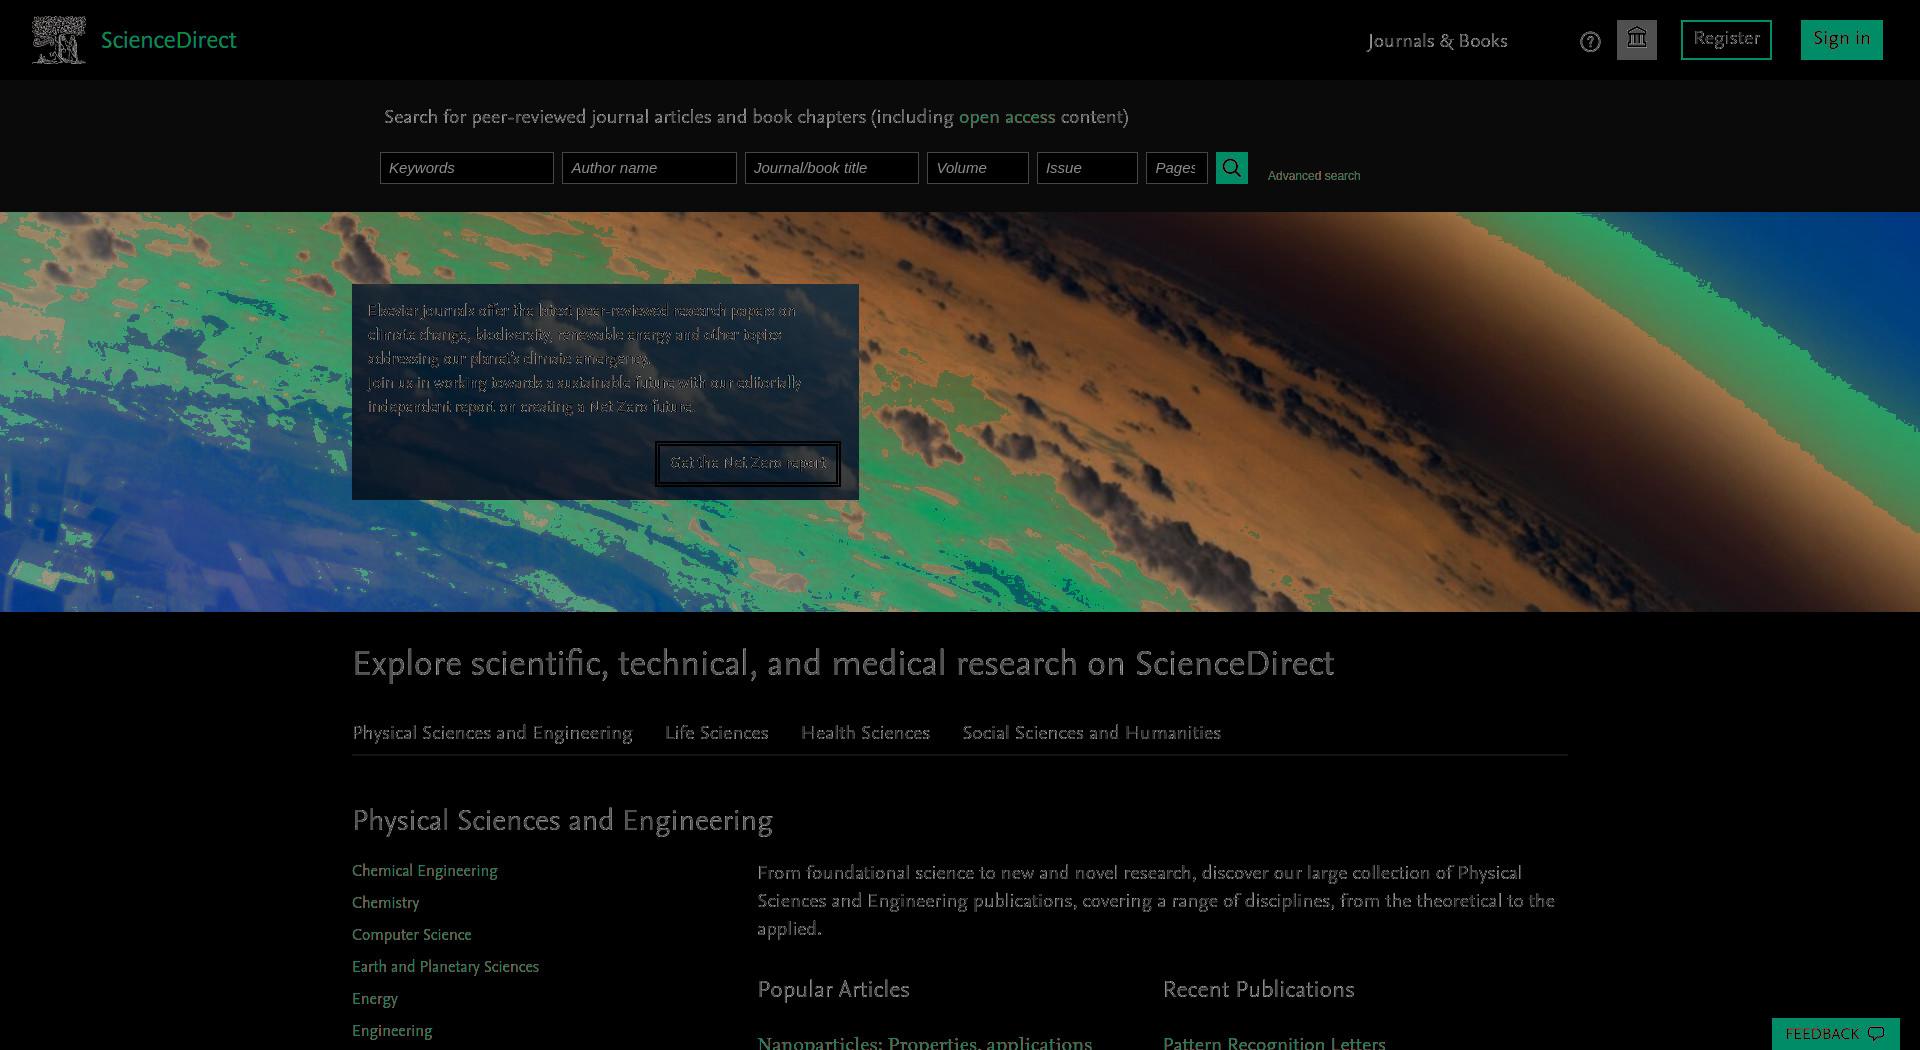Open the Engineering subject link
The height and width of the screenshot is (1050, 1920).
tap(392, 1031)
